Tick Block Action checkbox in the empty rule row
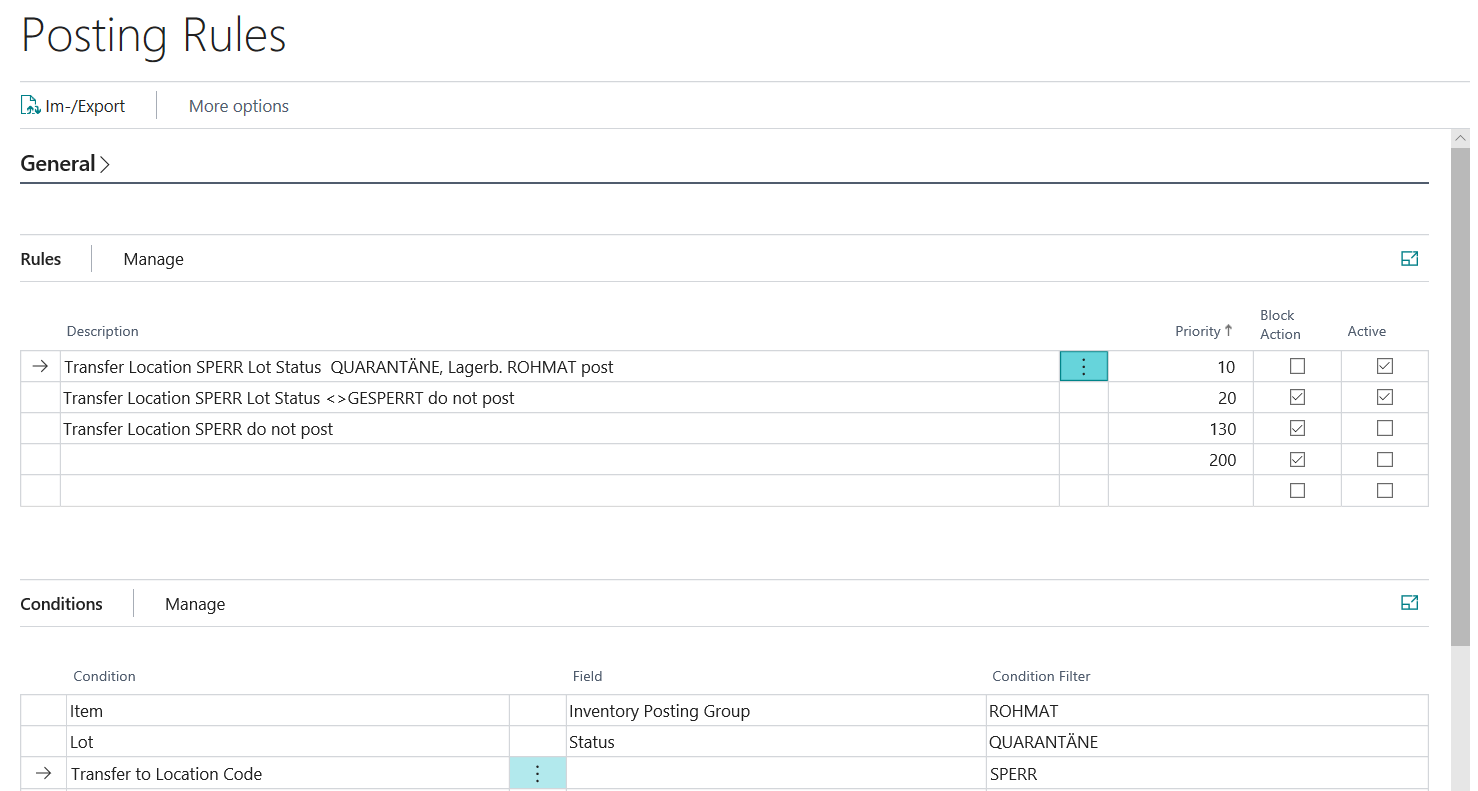The width and height of the screenshot is (1478, 791). pyautogui.click(x=1297, y=491)
